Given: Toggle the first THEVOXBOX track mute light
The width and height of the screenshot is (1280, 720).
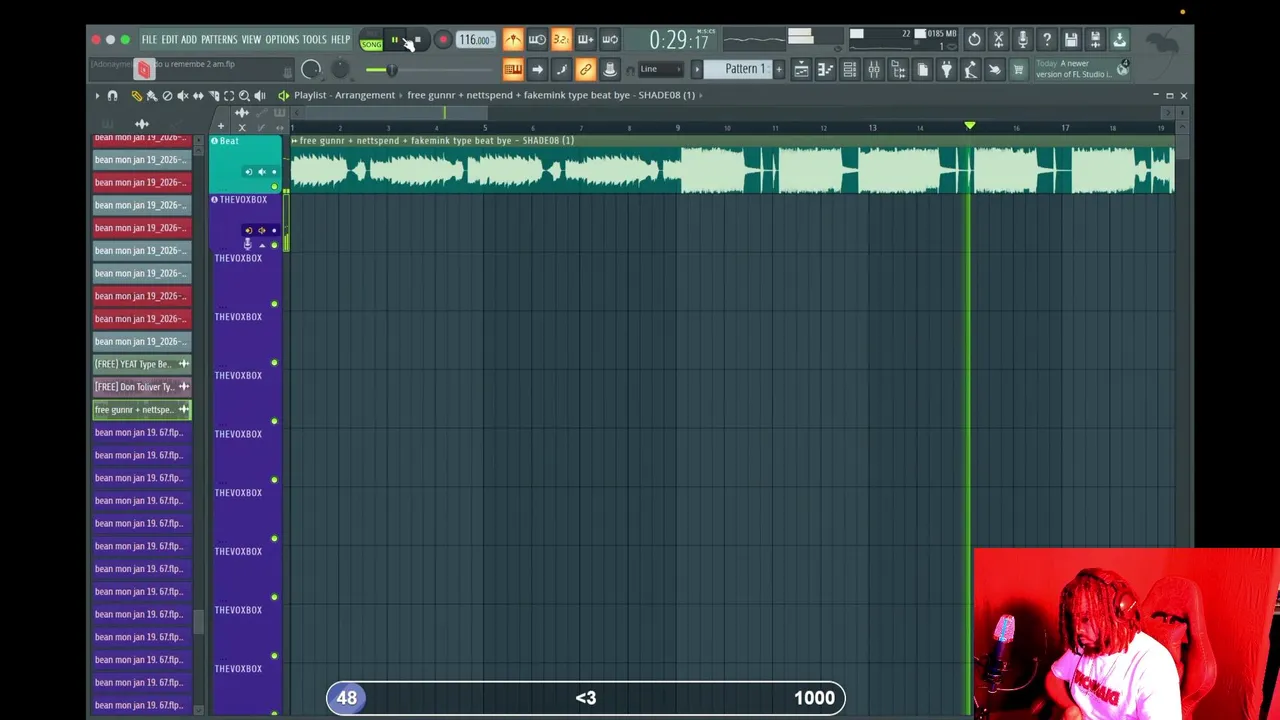Looking at the screenshot, I should point(274,245).
